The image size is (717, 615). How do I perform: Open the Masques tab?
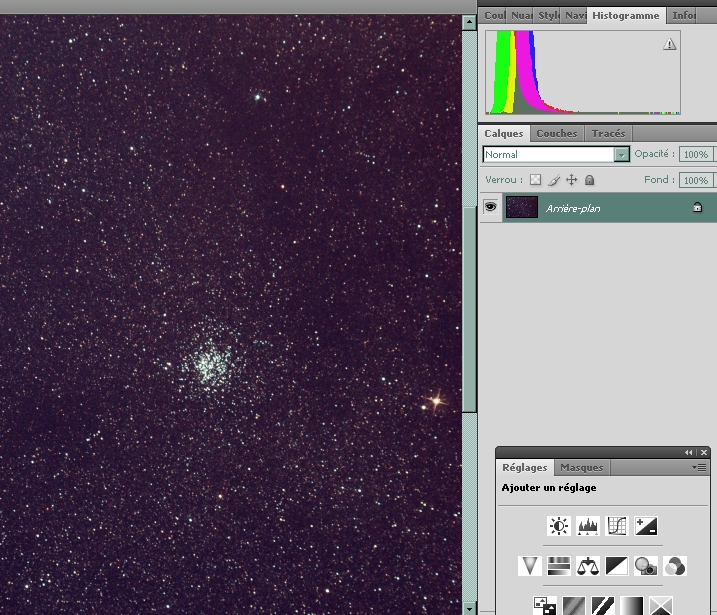coord(582,467)
